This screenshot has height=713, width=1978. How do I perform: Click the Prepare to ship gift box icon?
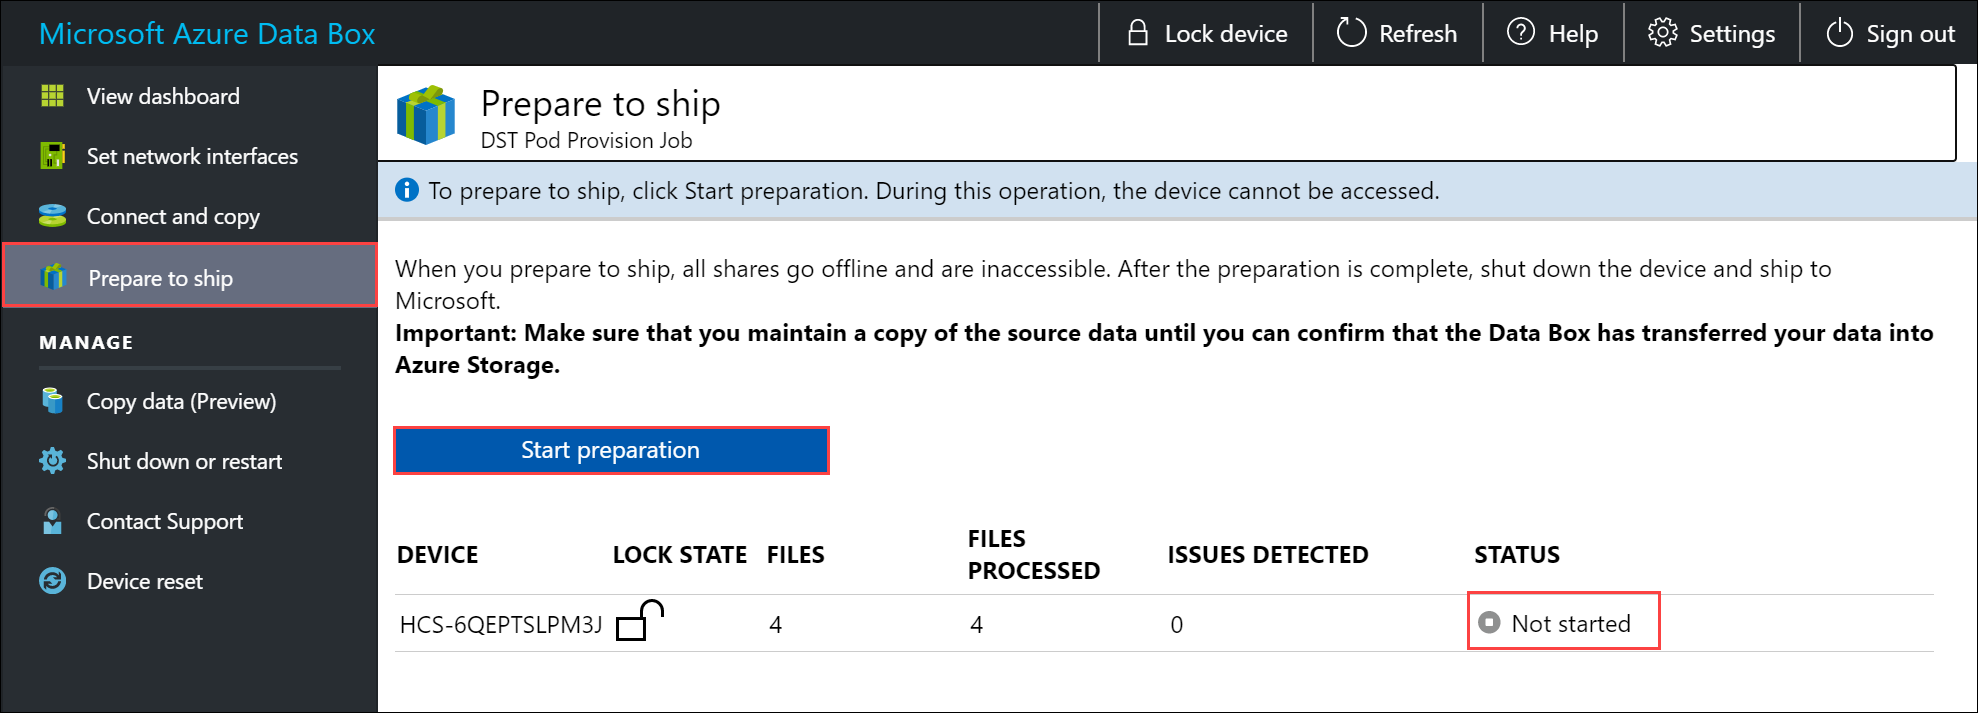52,278
